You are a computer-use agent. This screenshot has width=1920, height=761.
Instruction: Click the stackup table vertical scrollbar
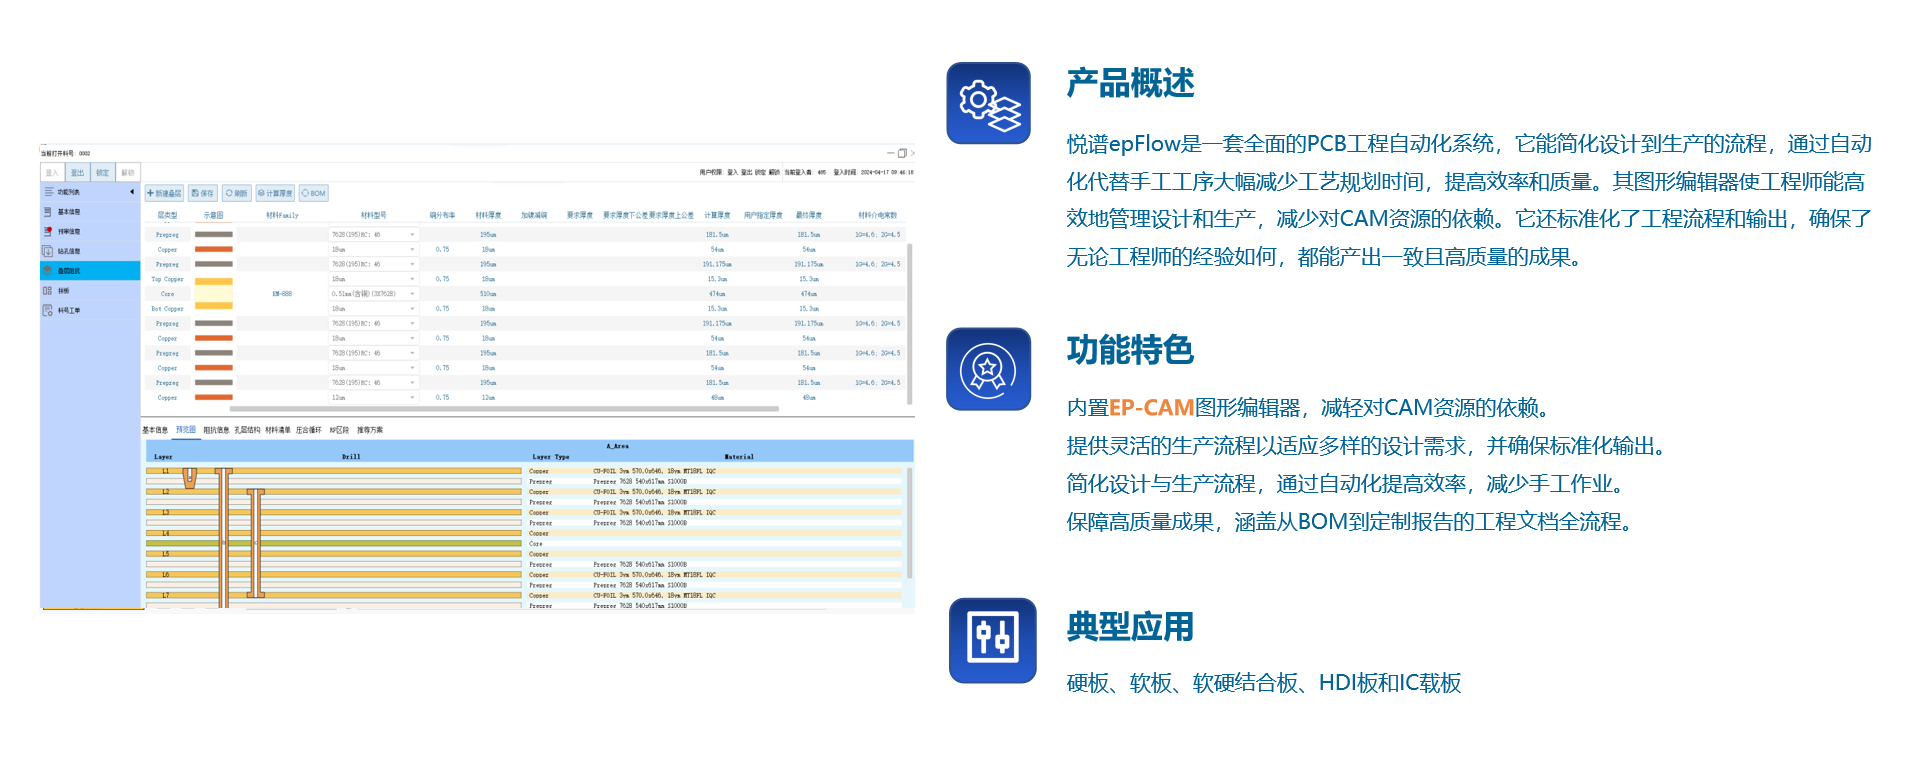910,323
